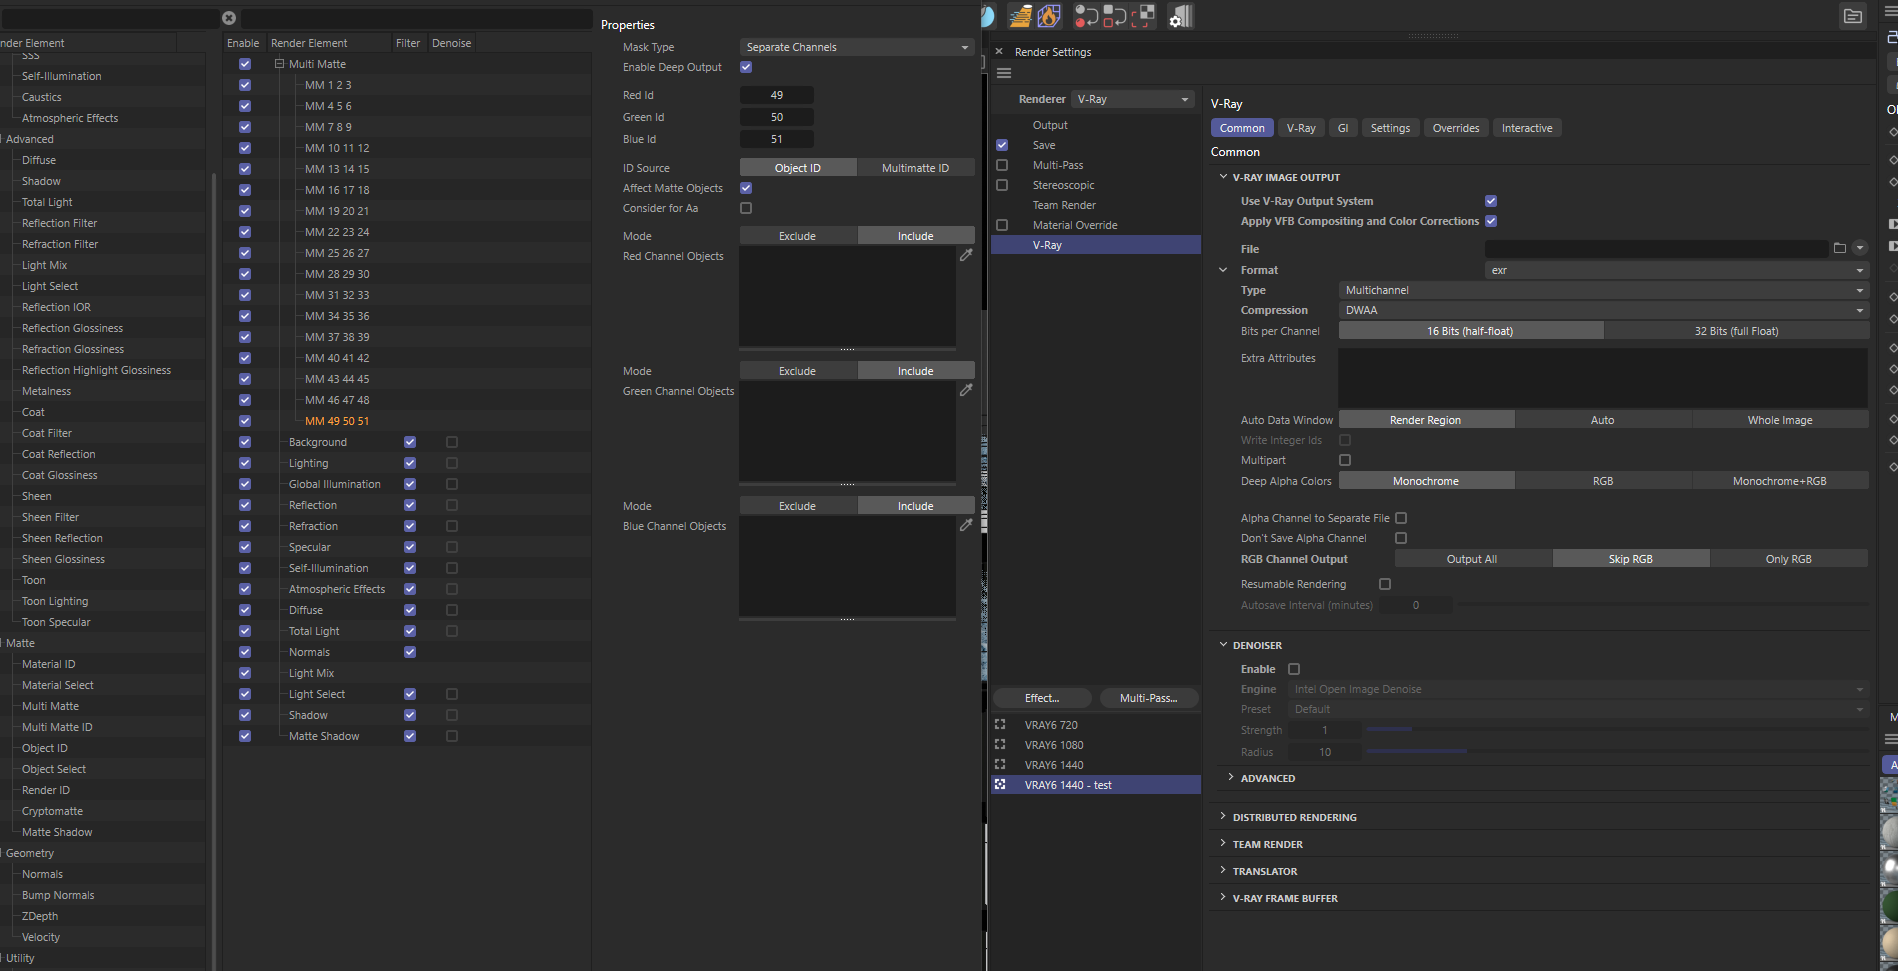Open the Render Settings hamburger menu
The image size is (1898, 971).
click(1004, 73)
